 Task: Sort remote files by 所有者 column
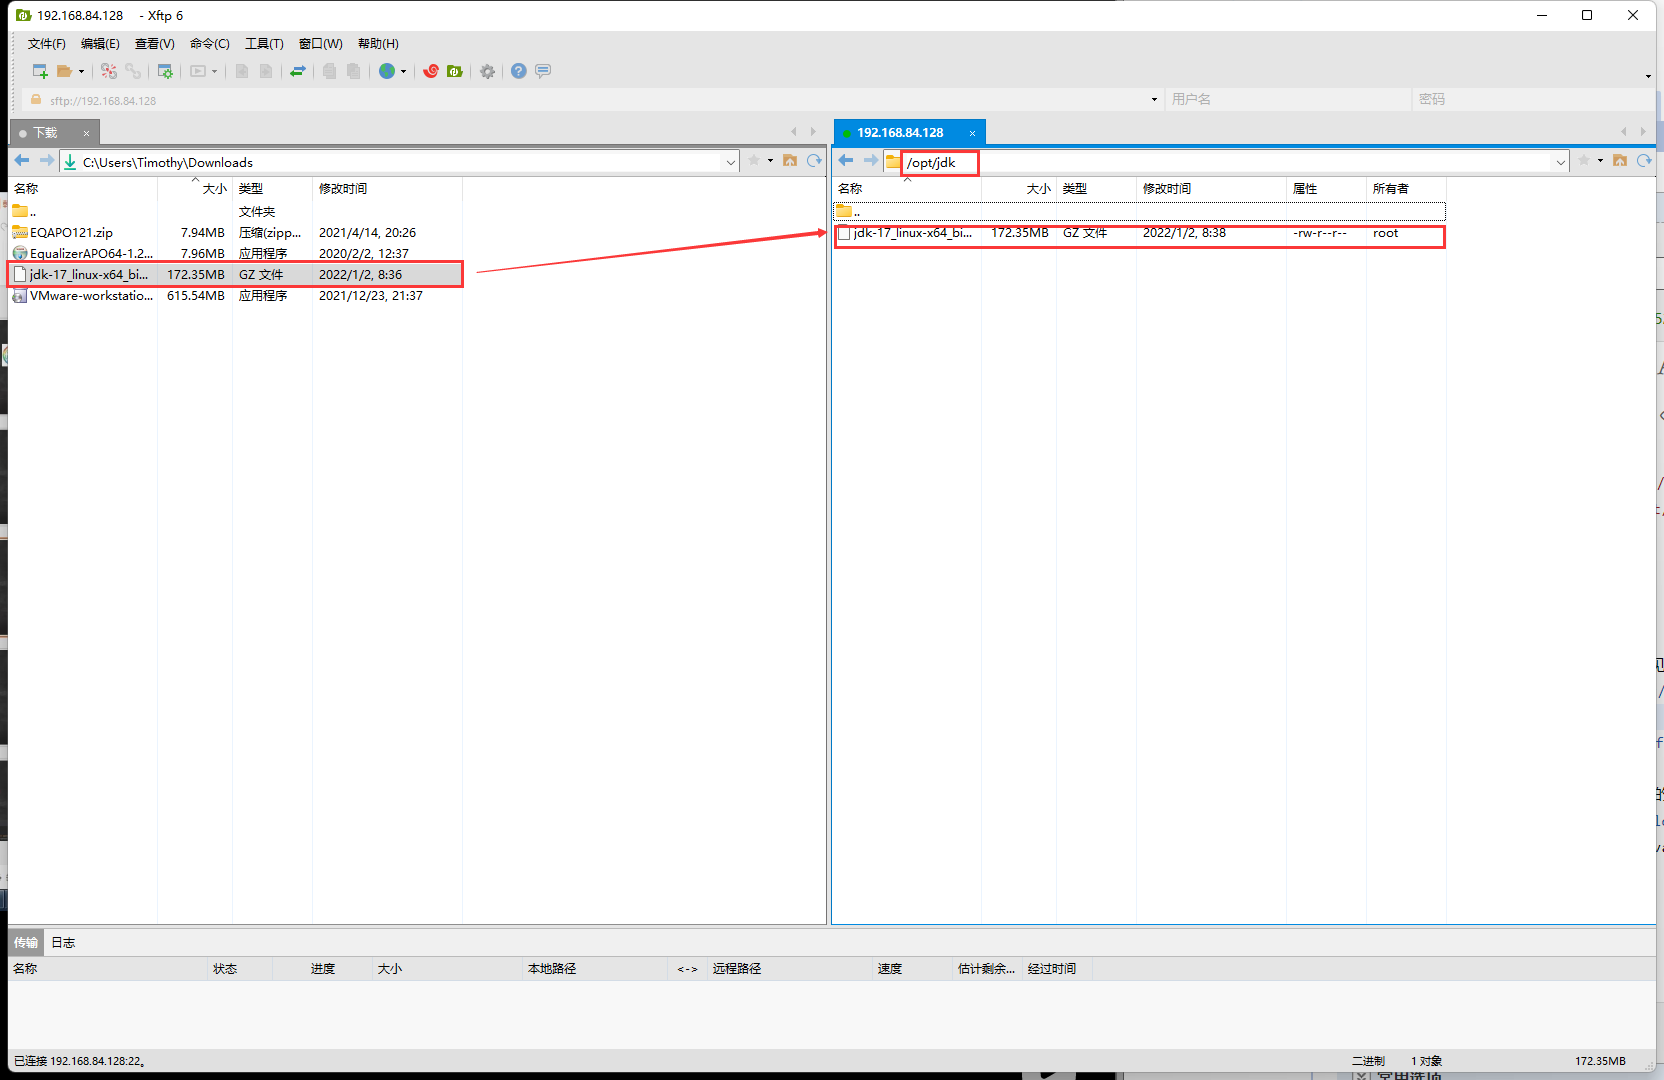[1406, 189]
